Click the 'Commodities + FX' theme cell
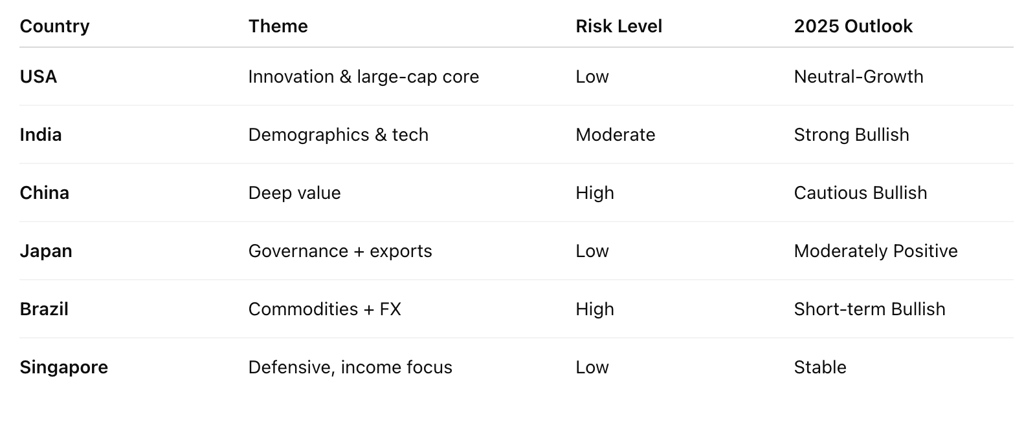Viewport: 1024px width, 425px height. tap(324, 309)
